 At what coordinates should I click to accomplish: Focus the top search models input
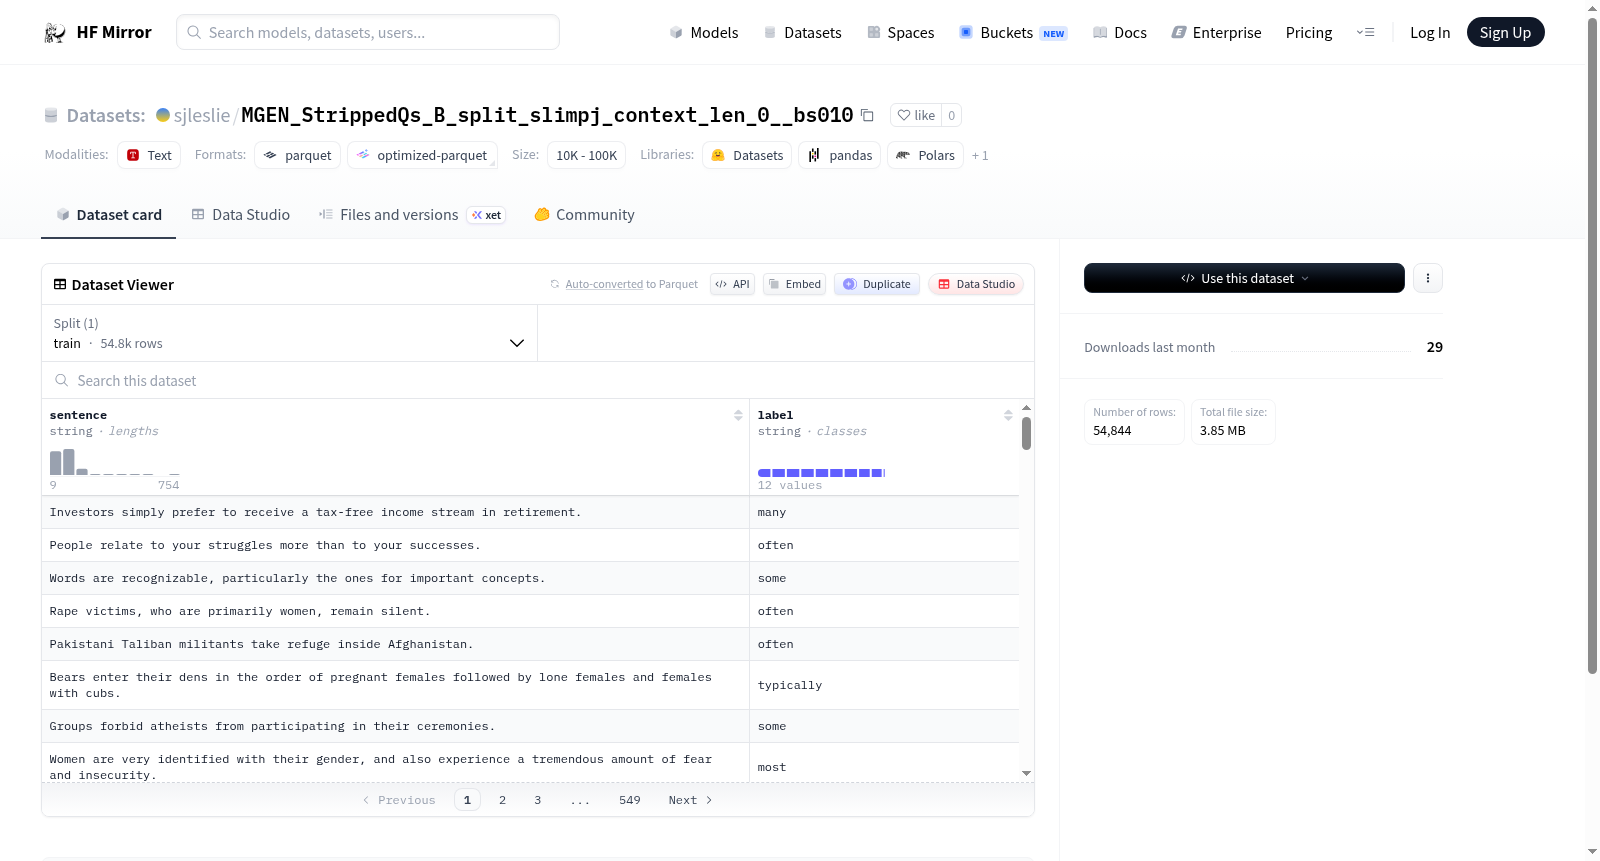pyautogui.click(x=368, y=32)
